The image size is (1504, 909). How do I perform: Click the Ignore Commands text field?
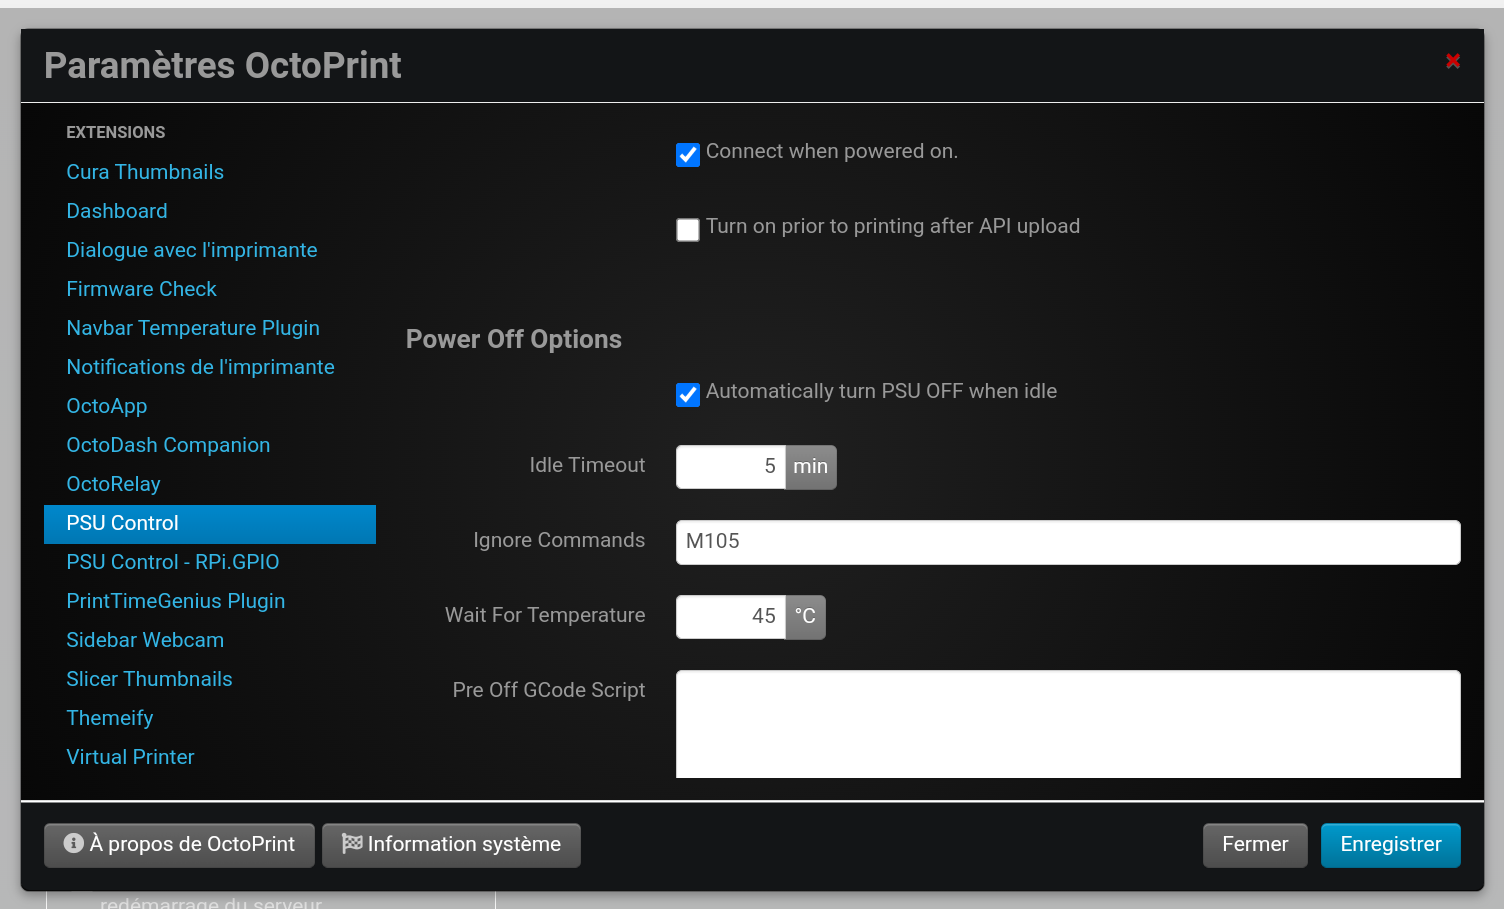1067,542
